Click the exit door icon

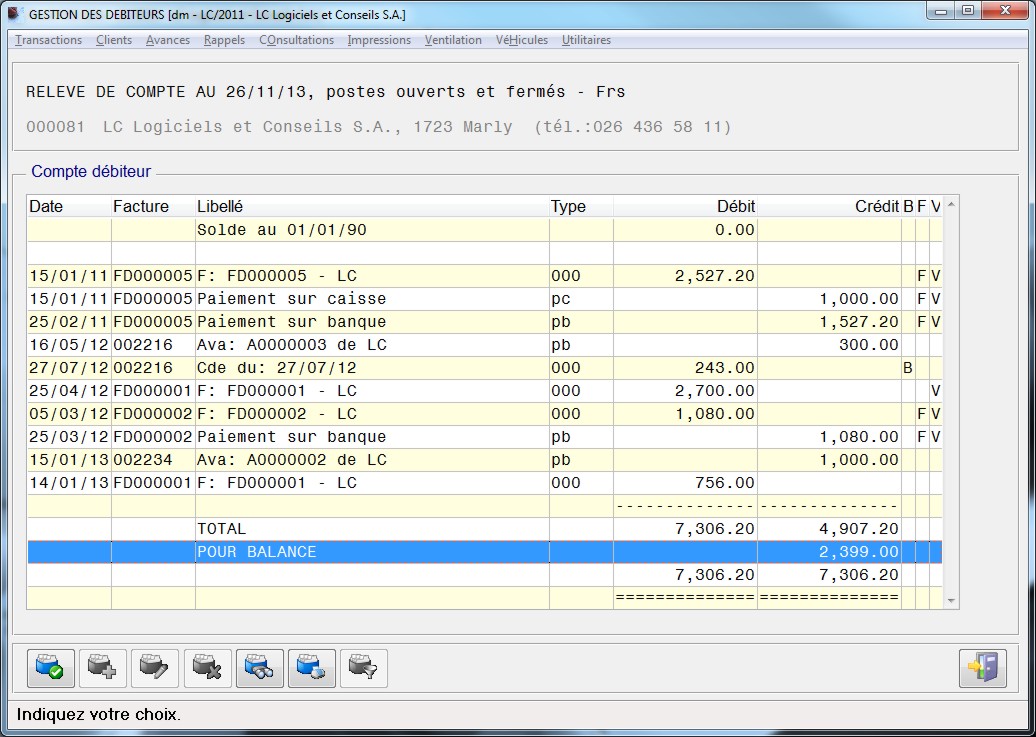[x=982, y=668]
